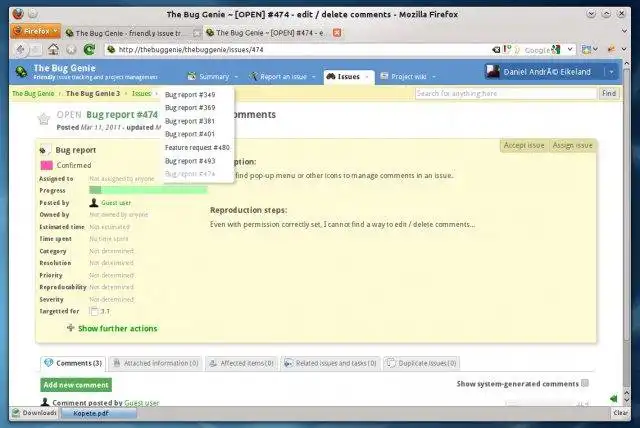Click The Bug Genie breadcrumb link
The image size is (640, 428).
coord(33,94)
